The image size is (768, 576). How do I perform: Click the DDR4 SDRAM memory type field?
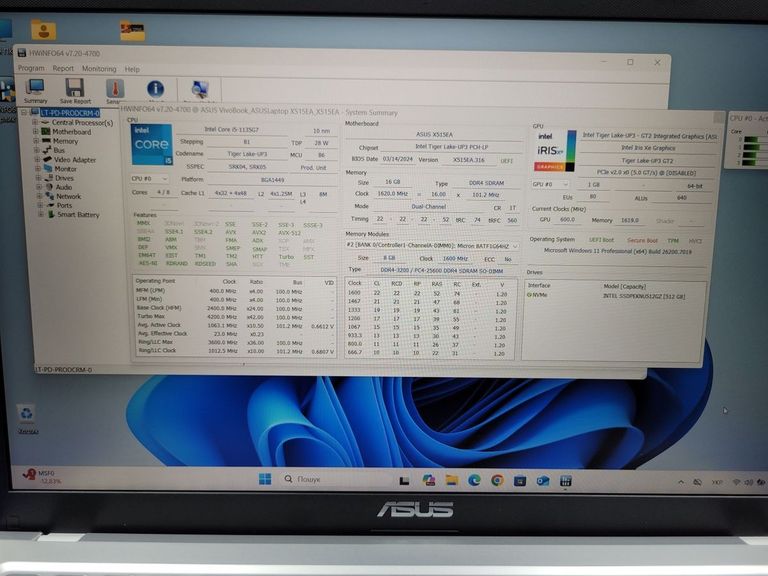(x=486, y=183)
